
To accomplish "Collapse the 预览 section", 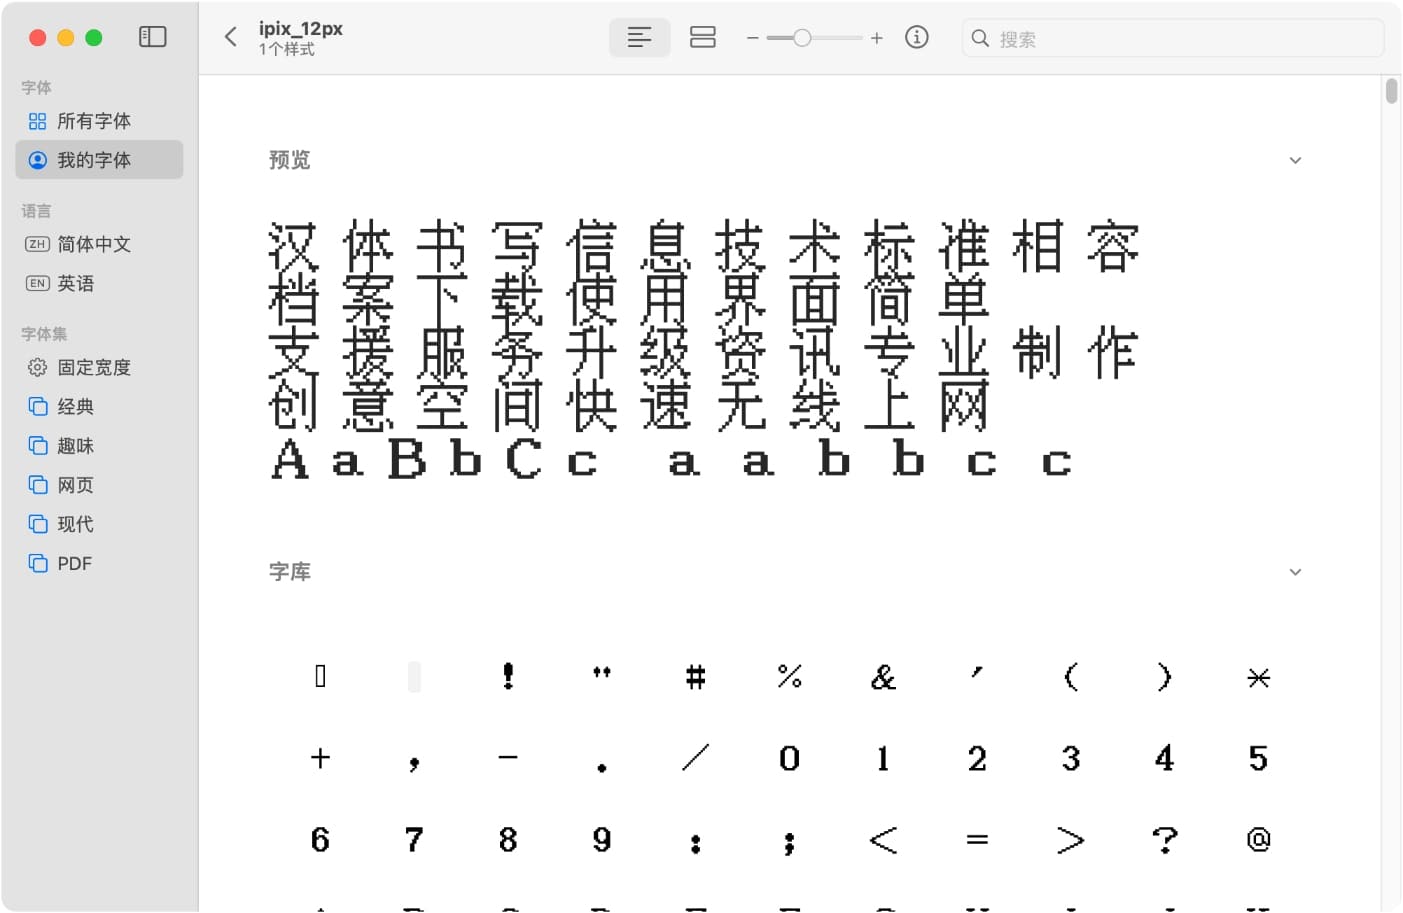I will [1295, 160].
